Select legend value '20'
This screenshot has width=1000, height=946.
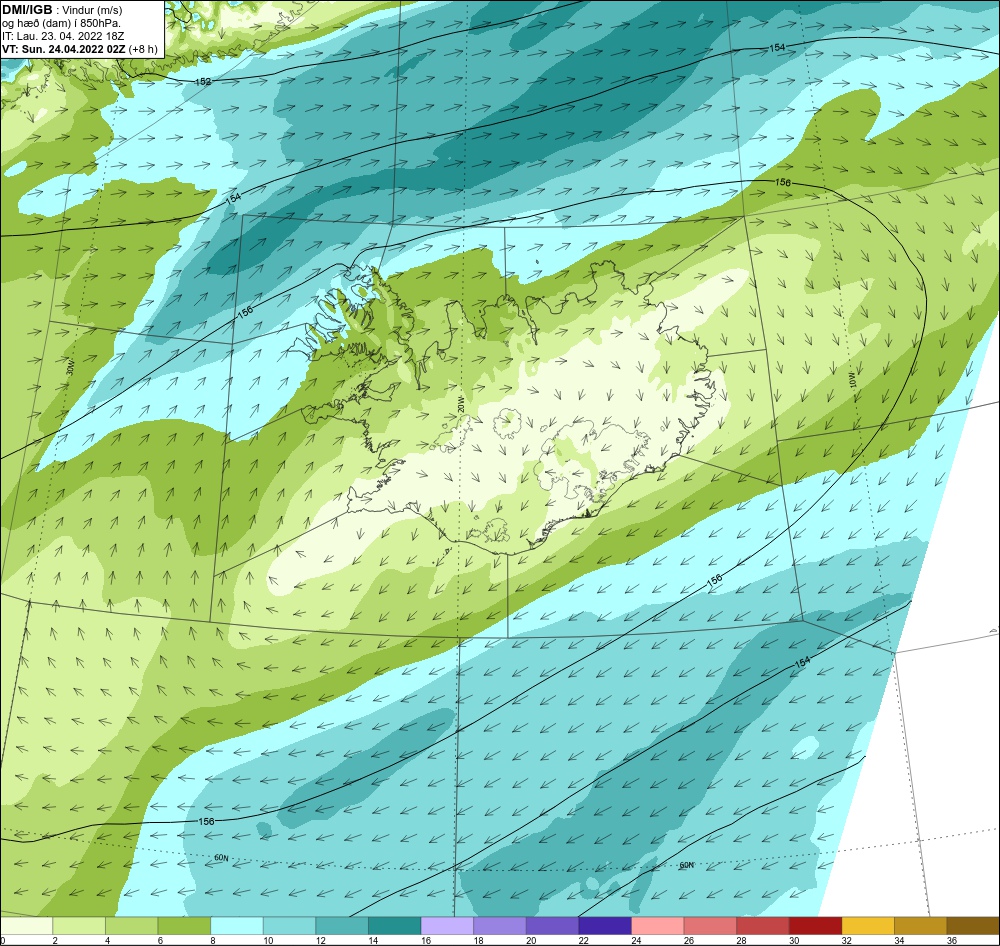[x=531, y=940]
